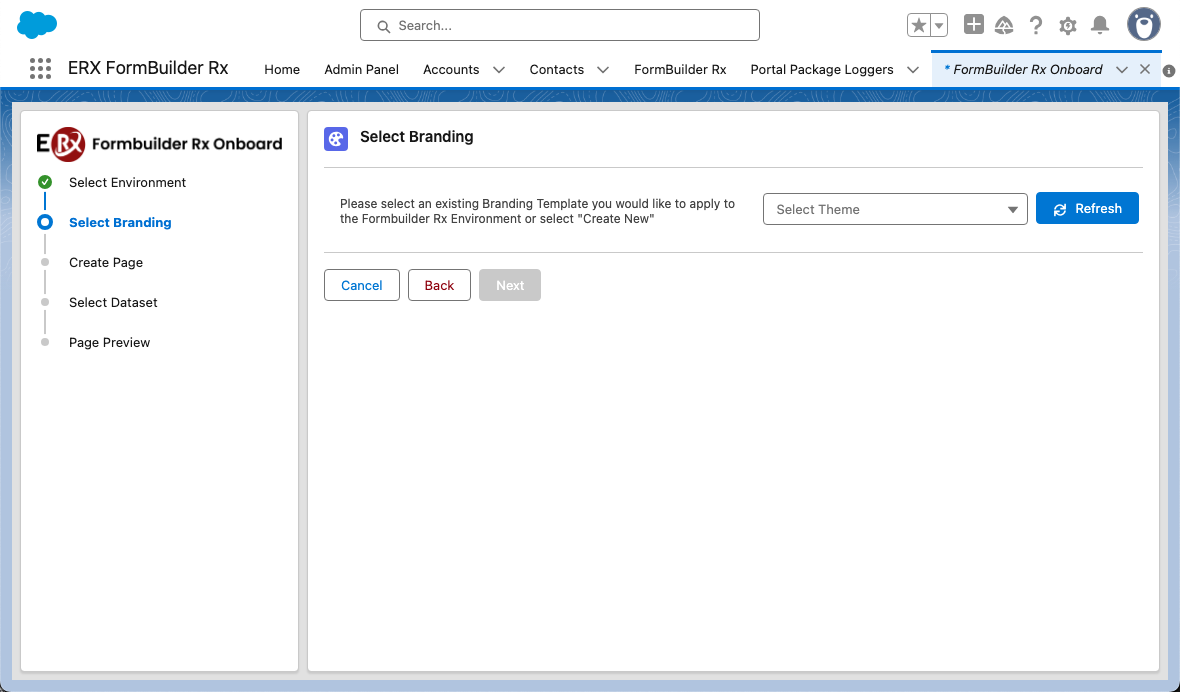
Task: Open the user profile avatar
Action: (x=1143, y=25)
